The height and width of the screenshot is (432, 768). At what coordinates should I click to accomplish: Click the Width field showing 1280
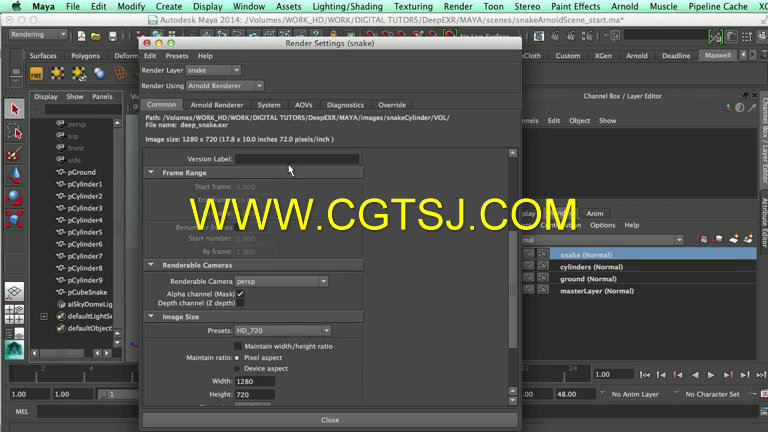point(255,381)
